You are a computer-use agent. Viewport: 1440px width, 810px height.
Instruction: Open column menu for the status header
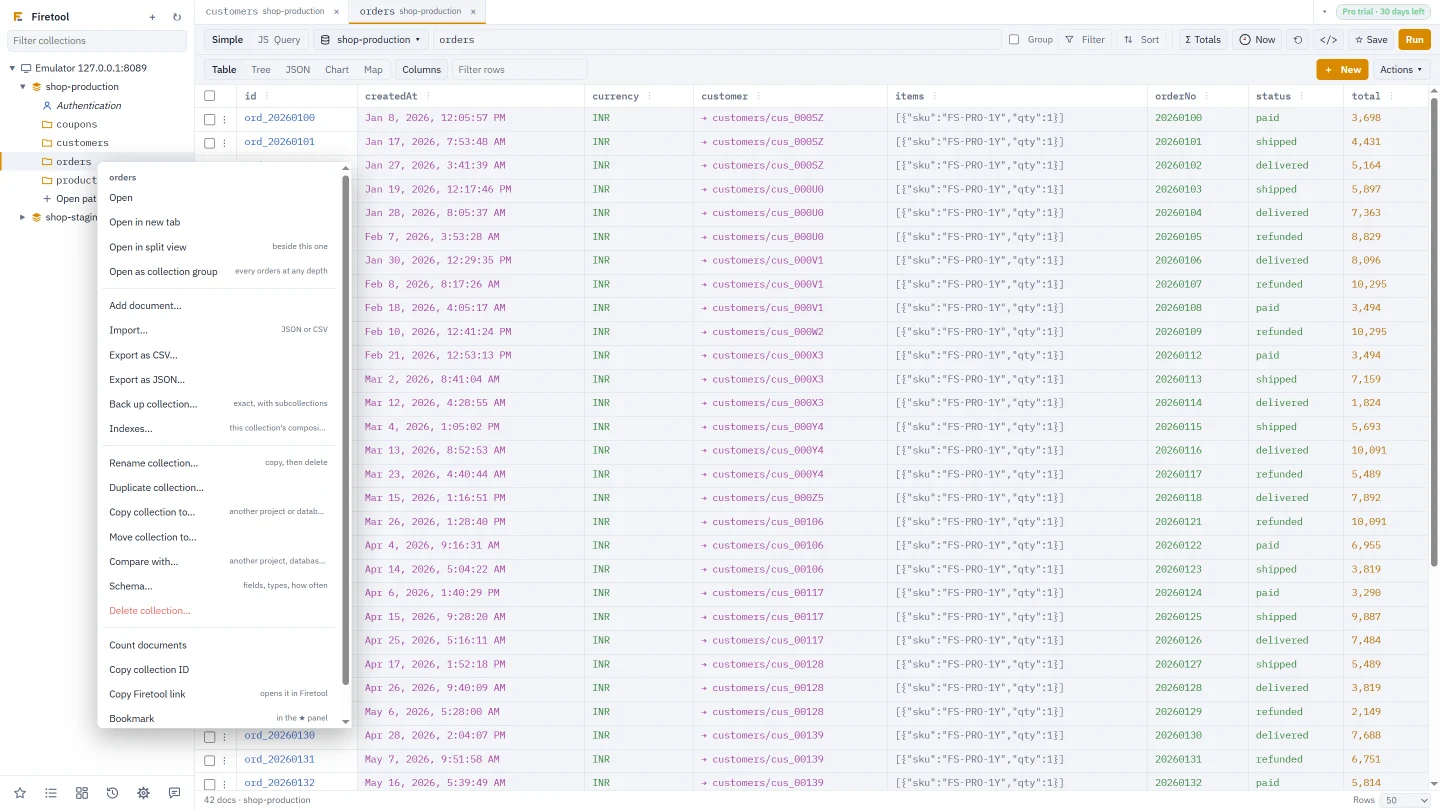coord(1302,97)
